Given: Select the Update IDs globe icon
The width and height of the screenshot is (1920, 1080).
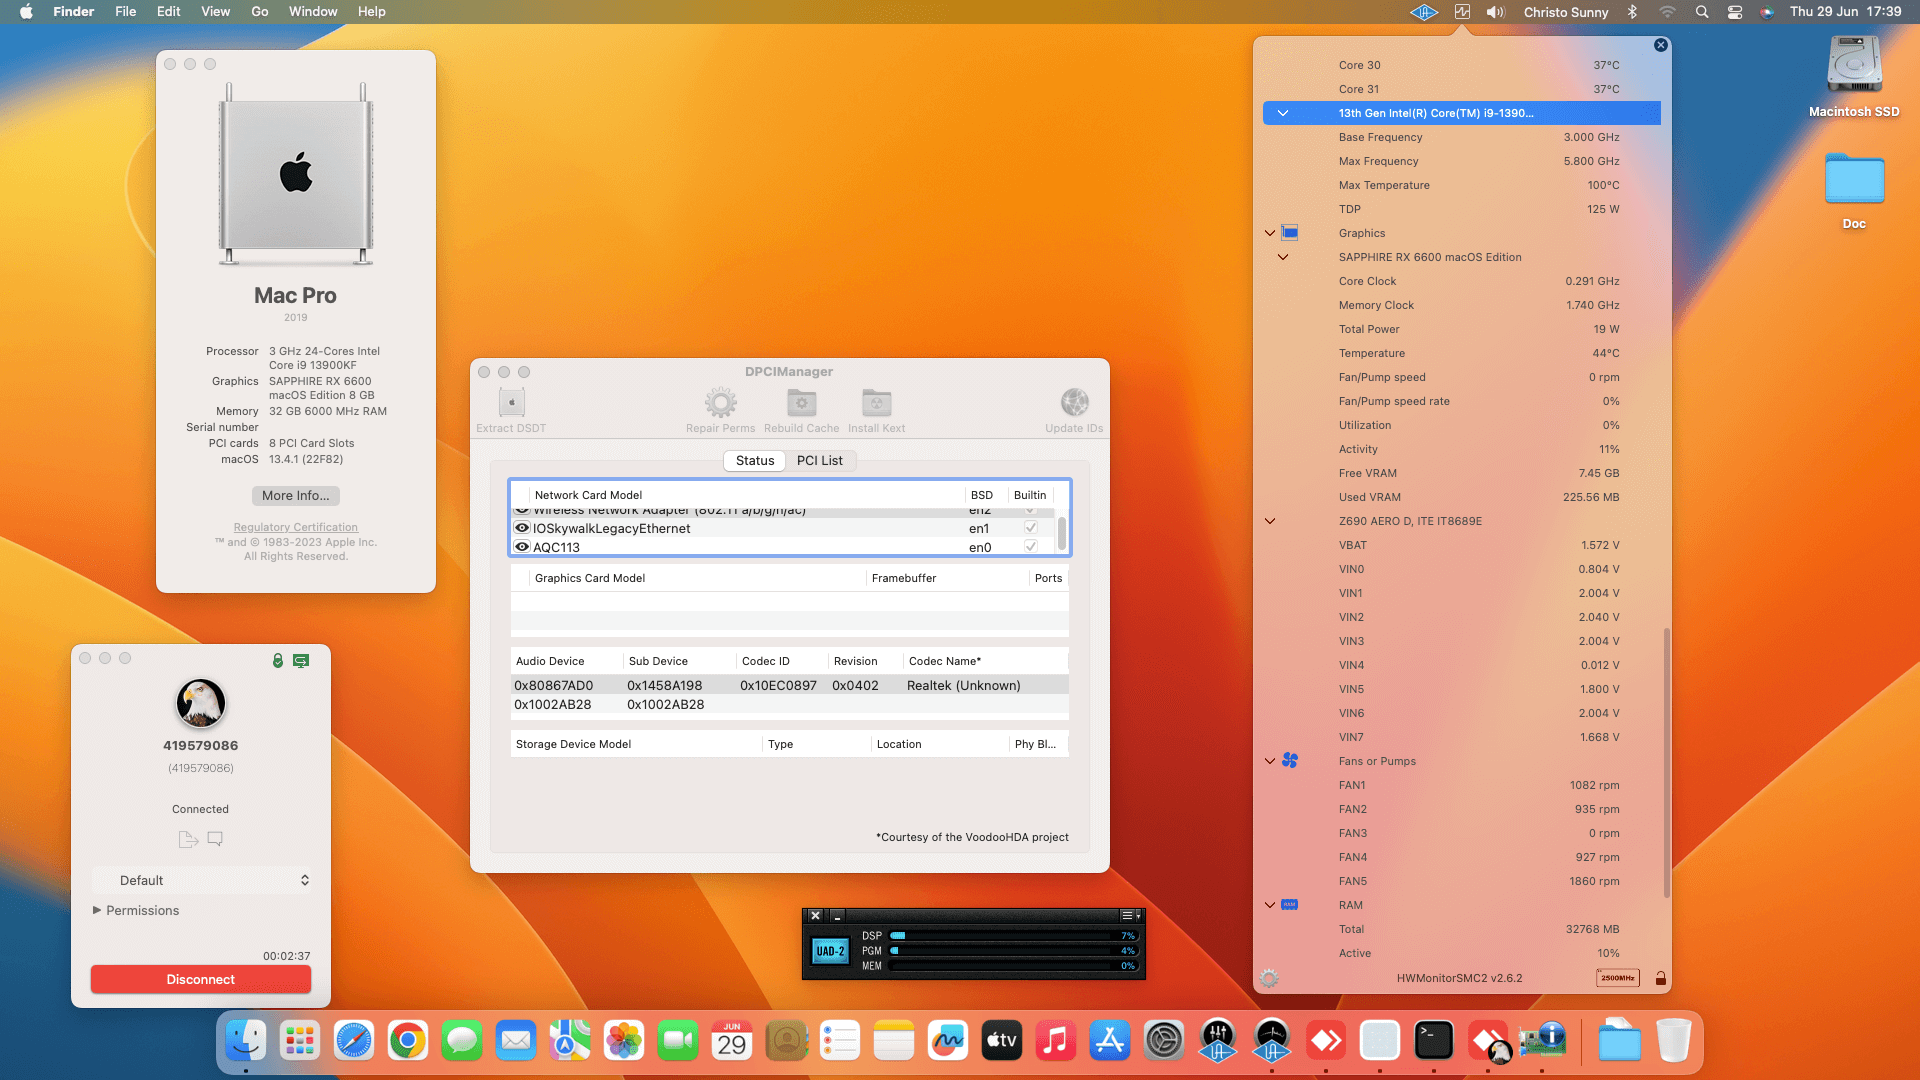Looking at the screenshot, I should pyautogui.click(x=1074, y=402).
